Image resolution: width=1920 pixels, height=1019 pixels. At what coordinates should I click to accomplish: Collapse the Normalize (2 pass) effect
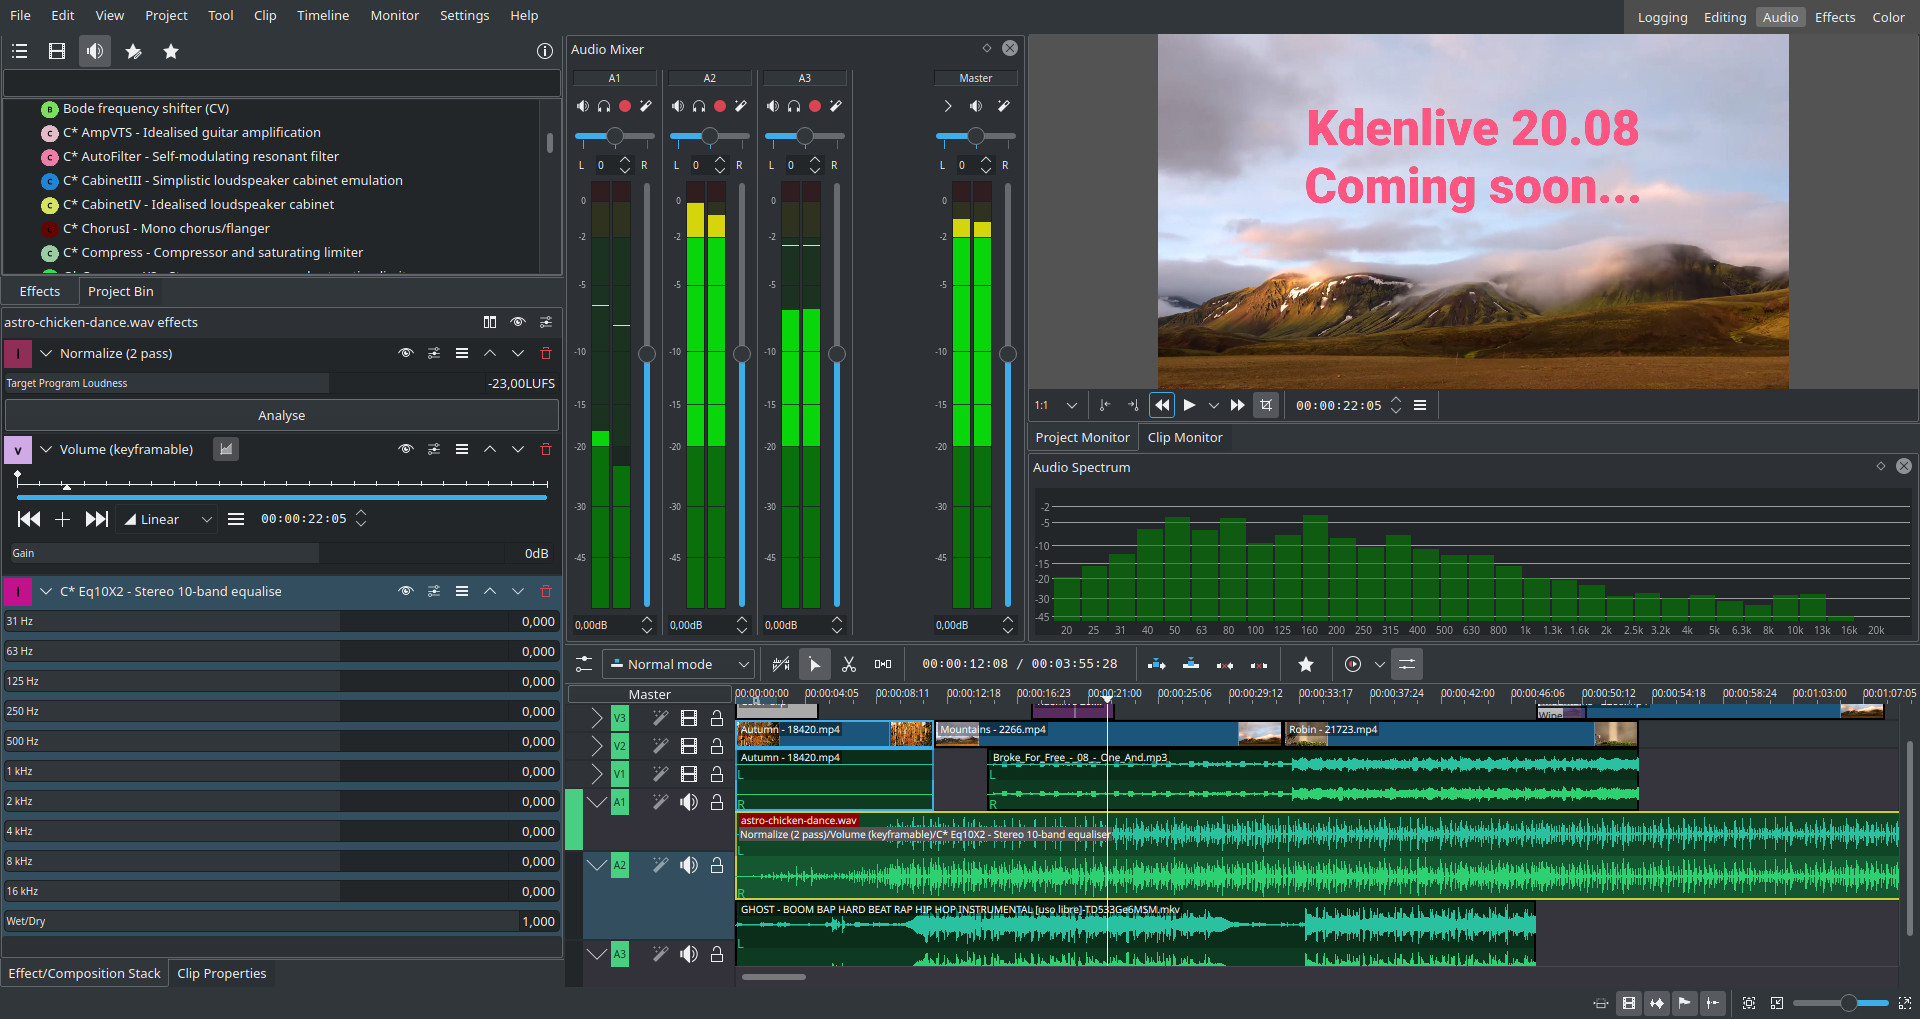(x=46, y=353)
